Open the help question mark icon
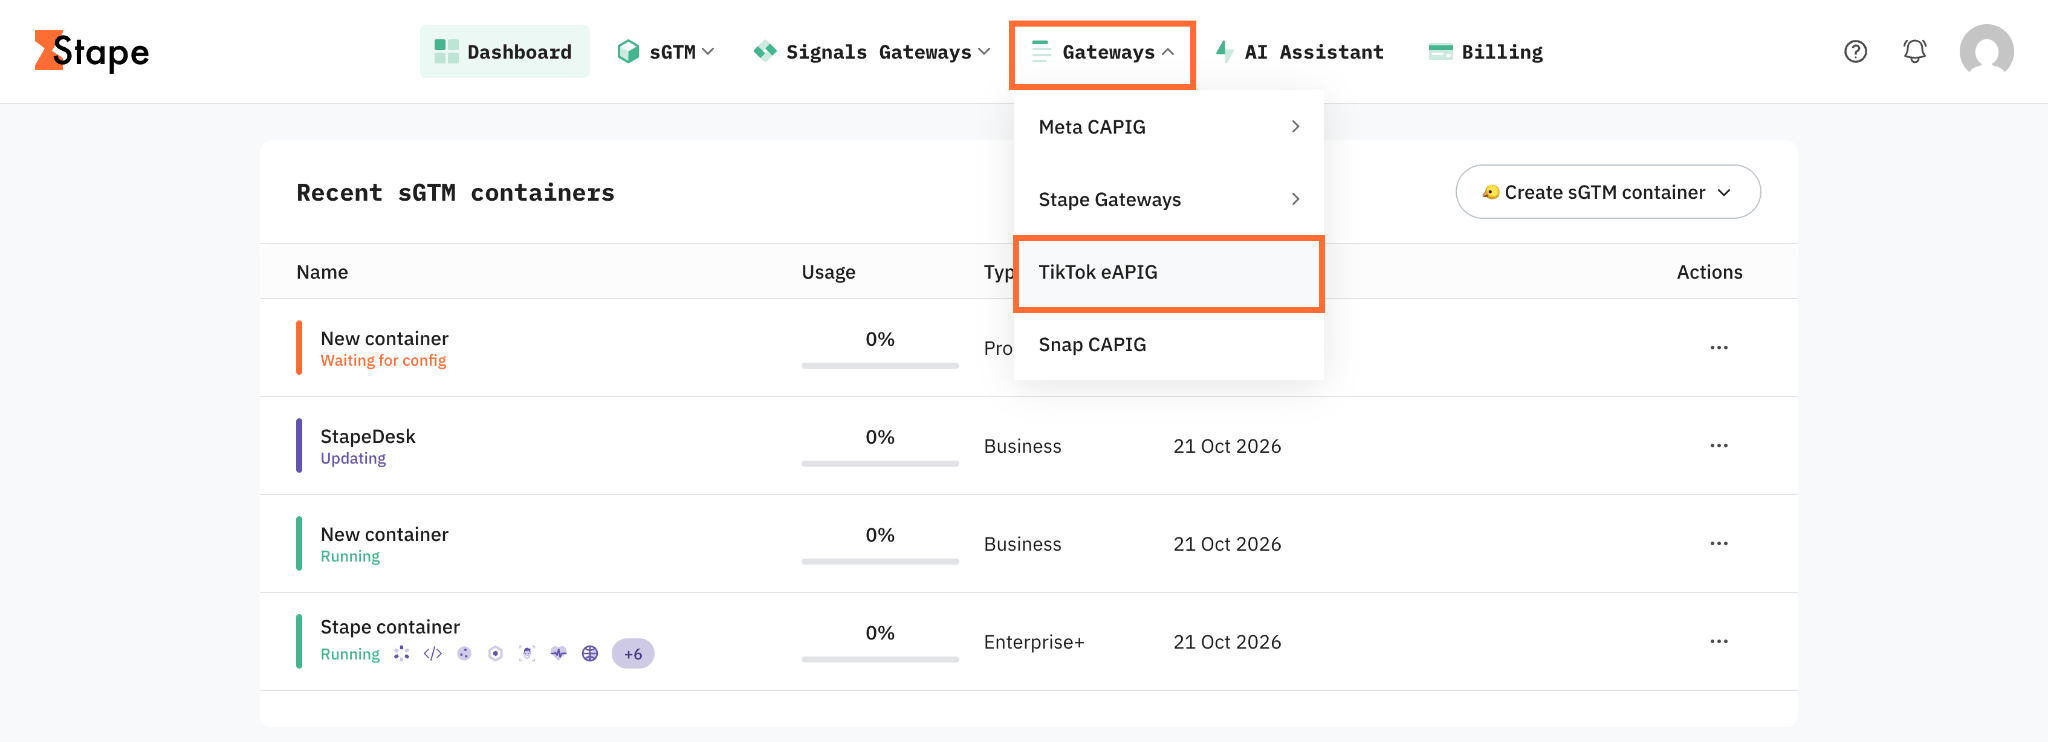The height and width of the screenshot is (742, 2048). tap(1855, 51)
